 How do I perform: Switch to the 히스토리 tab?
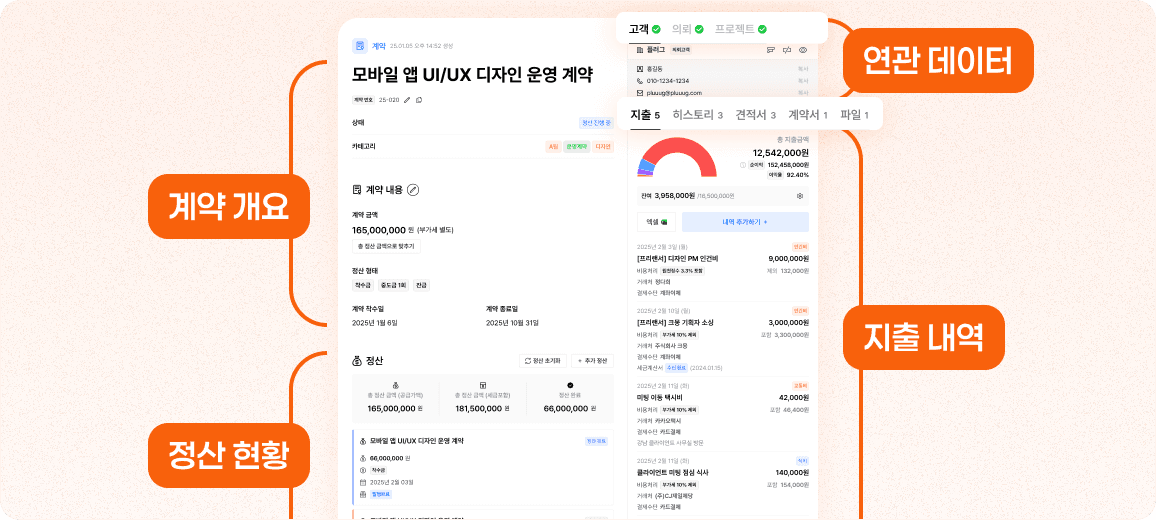(697, 115)
